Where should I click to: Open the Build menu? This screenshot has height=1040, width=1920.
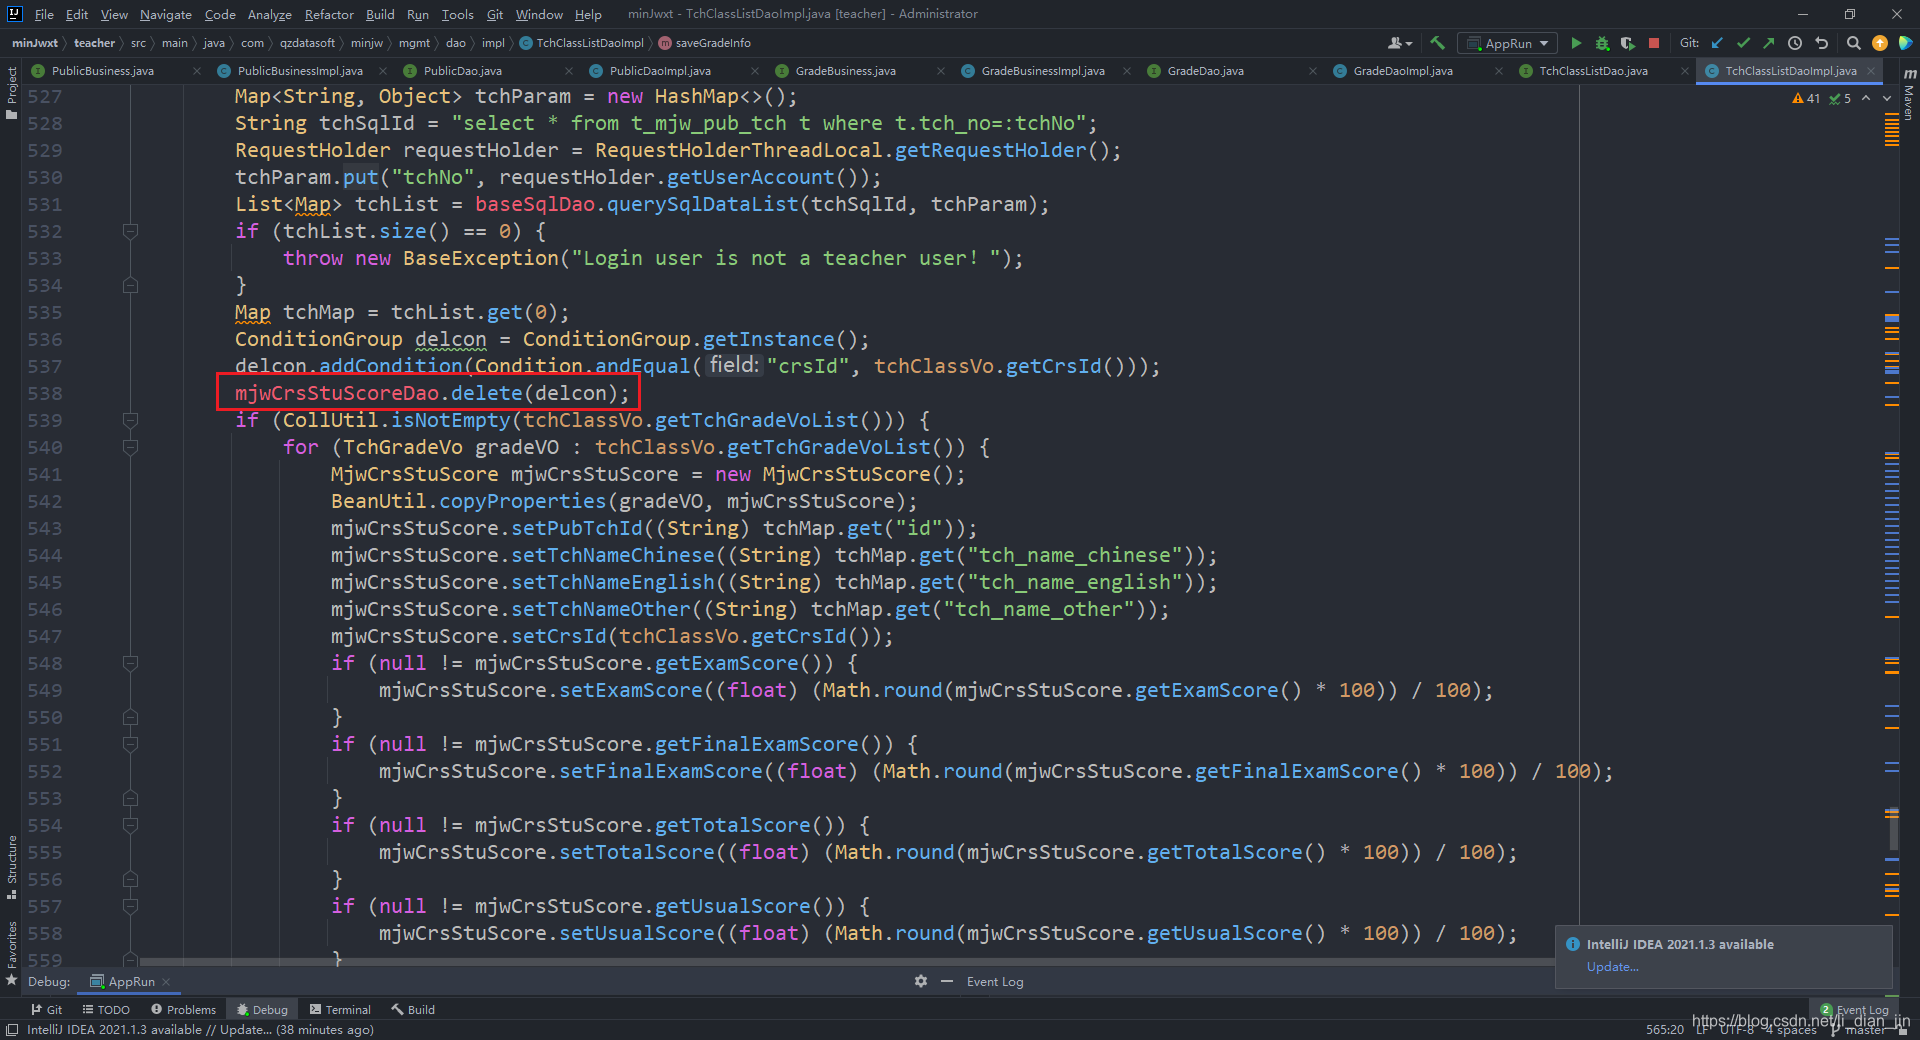pyautogui.click(x=380, y=14)
